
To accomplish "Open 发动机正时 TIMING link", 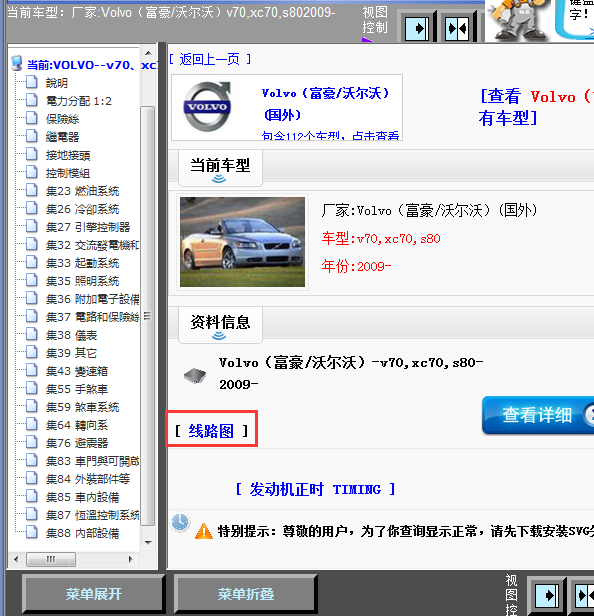I will coord(315,489).
